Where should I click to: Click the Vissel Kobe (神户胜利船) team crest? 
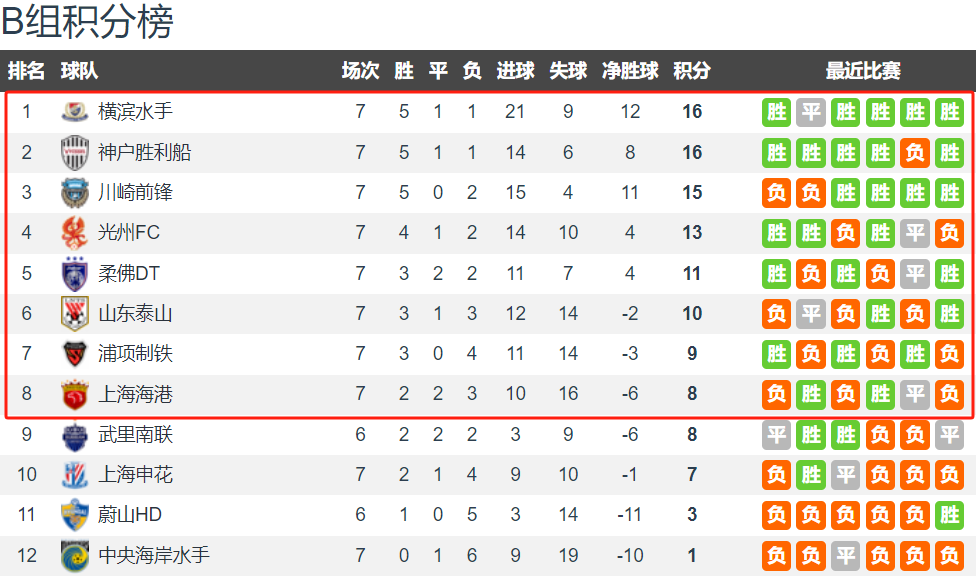point(75,152)
